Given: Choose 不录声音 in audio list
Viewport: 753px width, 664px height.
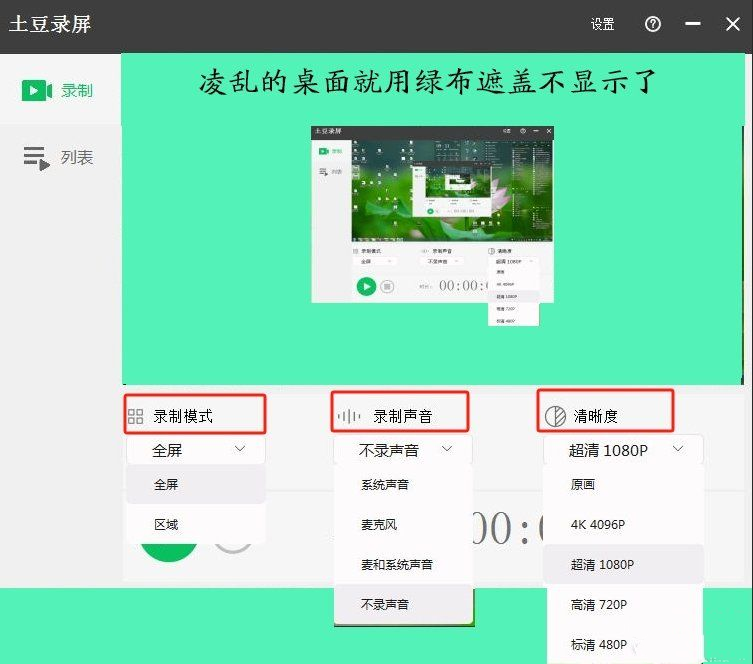Looking at the screenshot, I should [403, 604].
